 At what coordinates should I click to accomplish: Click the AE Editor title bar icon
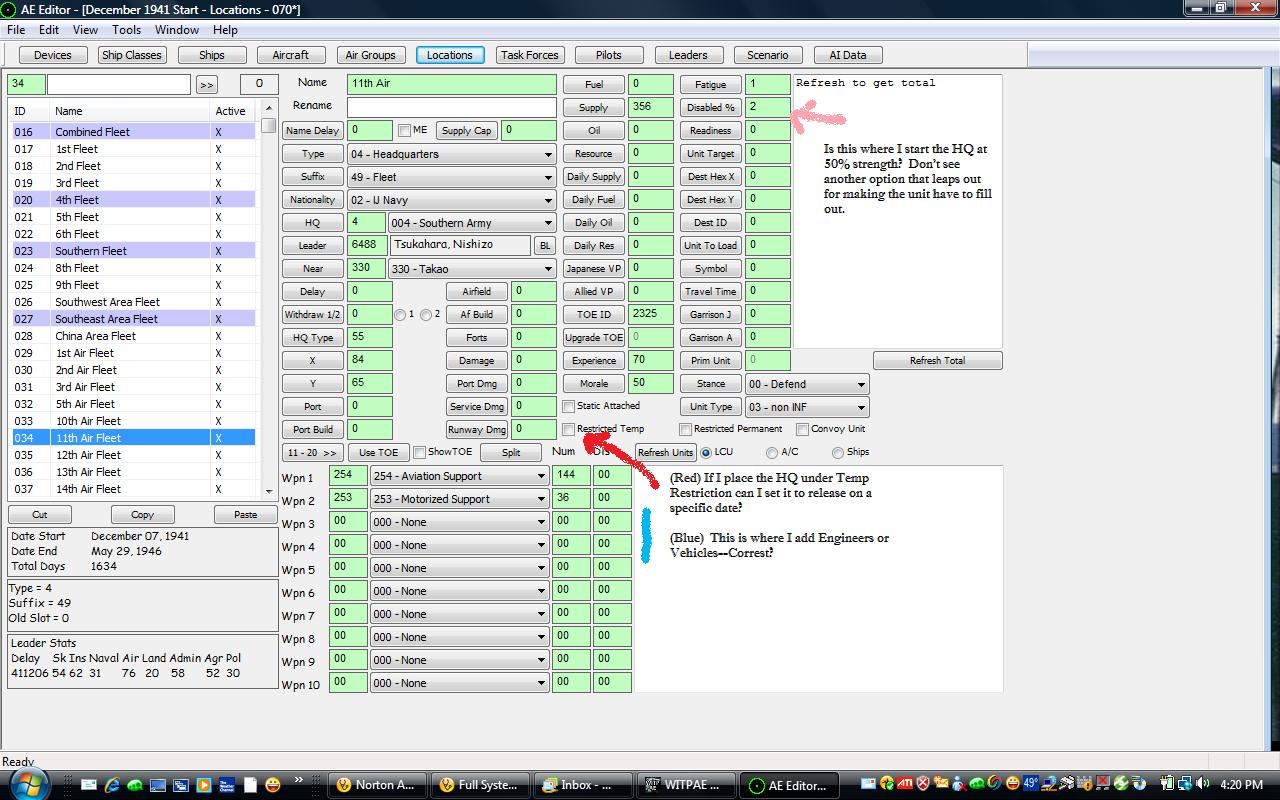(9, 9)
